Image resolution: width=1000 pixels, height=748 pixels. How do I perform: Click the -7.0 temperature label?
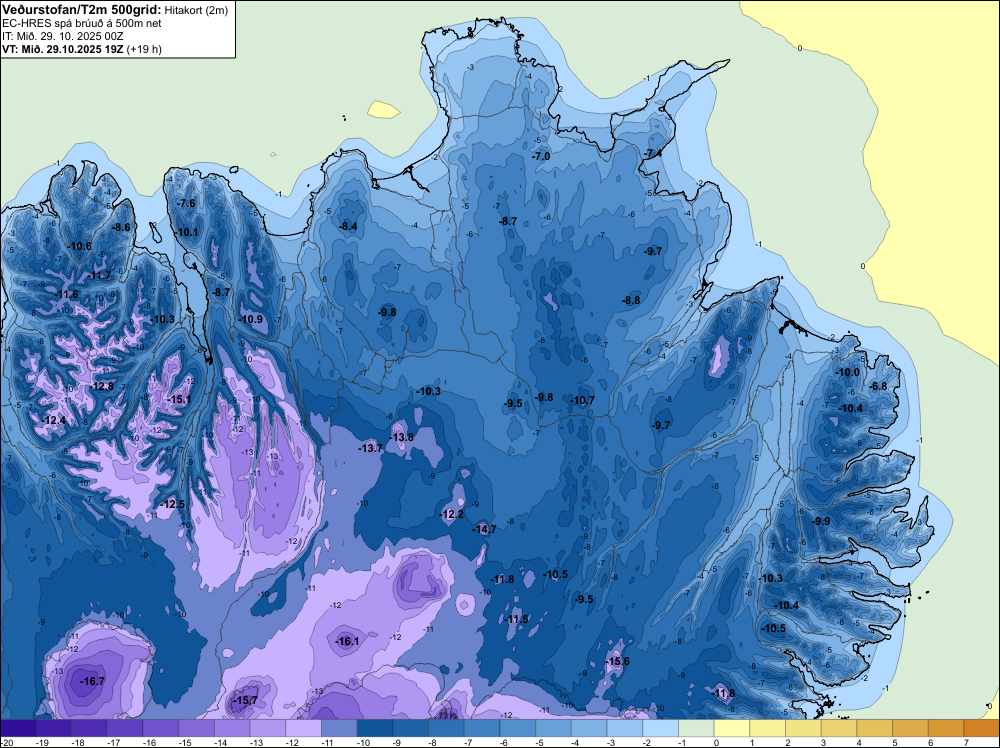540,156
